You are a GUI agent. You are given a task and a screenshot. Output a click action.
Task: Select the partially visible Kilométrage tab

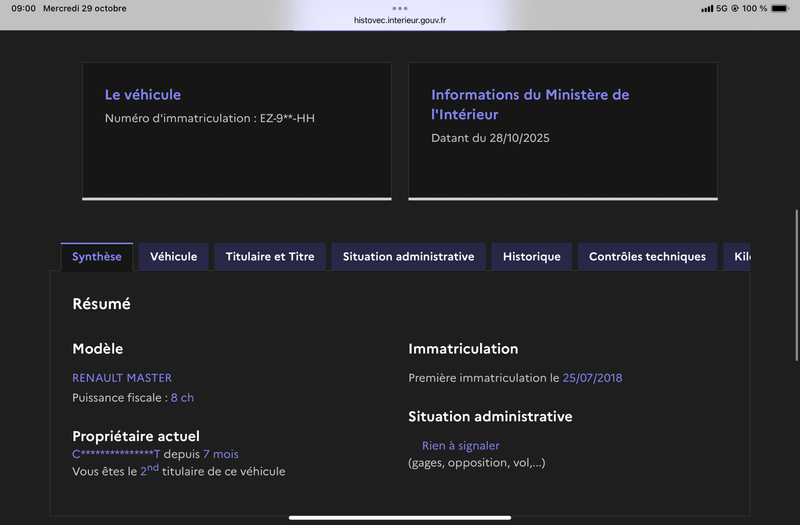(x=740, y=257)
